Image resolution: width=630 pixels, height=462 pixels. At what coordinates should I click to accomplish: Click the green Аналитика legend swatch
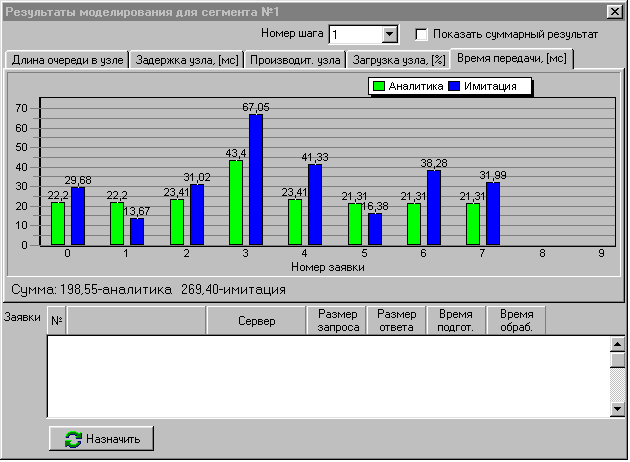tap(378, 86)
